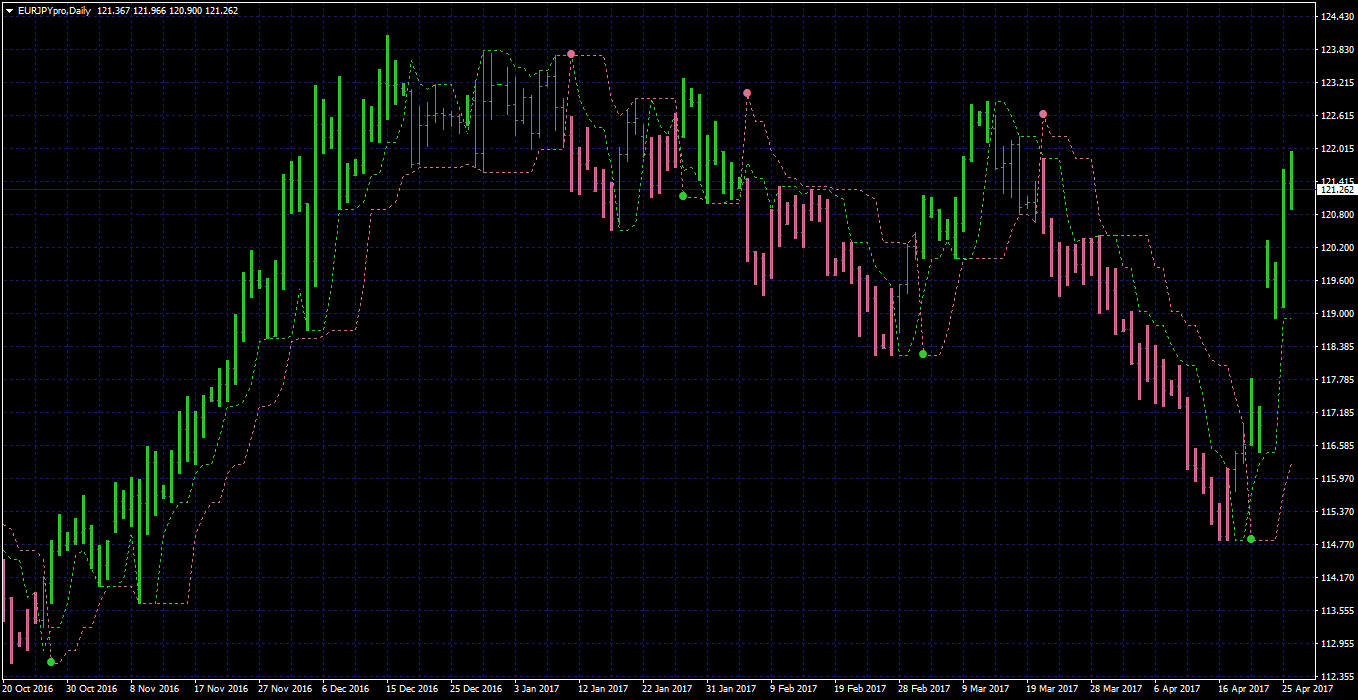Click the 9 Mar 2017 date on time axis

pos(986,689)
